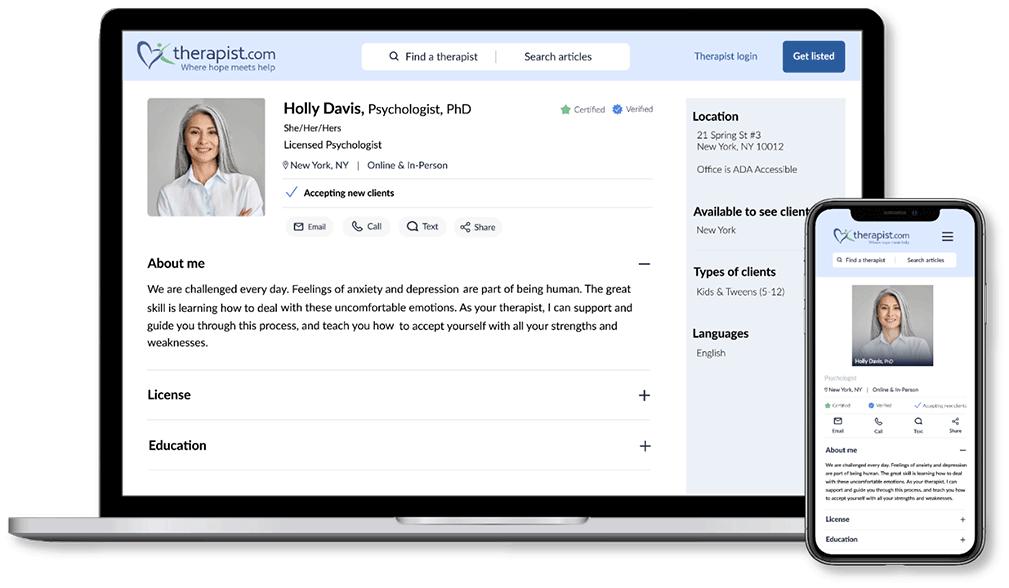Click the therapist.com logo on the laptop

point(206,56)
